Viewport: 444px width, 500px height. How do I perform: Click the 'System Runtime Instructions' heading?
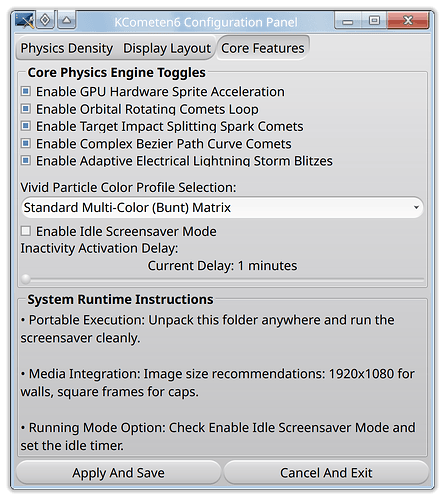(120, 299)
